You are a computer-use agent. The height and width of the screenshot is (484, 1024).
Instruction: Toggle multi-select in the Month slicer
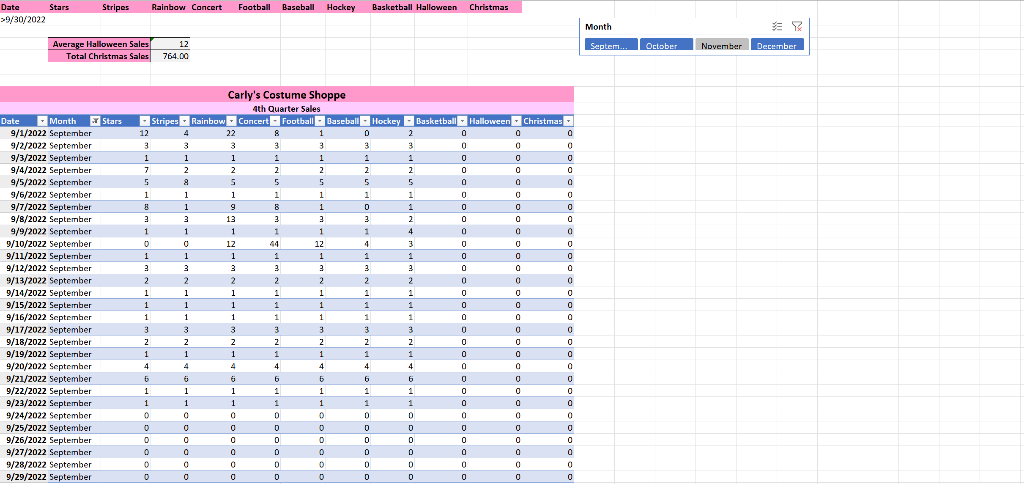776,27
